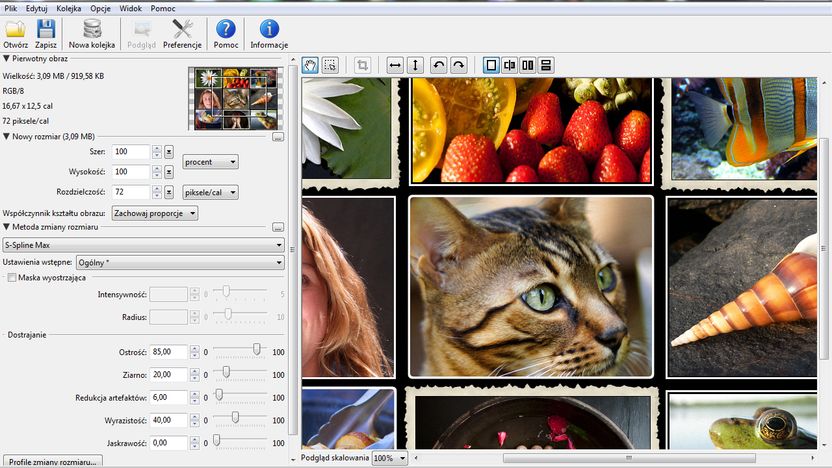Open the Pomoc menu
Image resolution: width=832 pixels, height=468 pixels.
click(163, 8)
